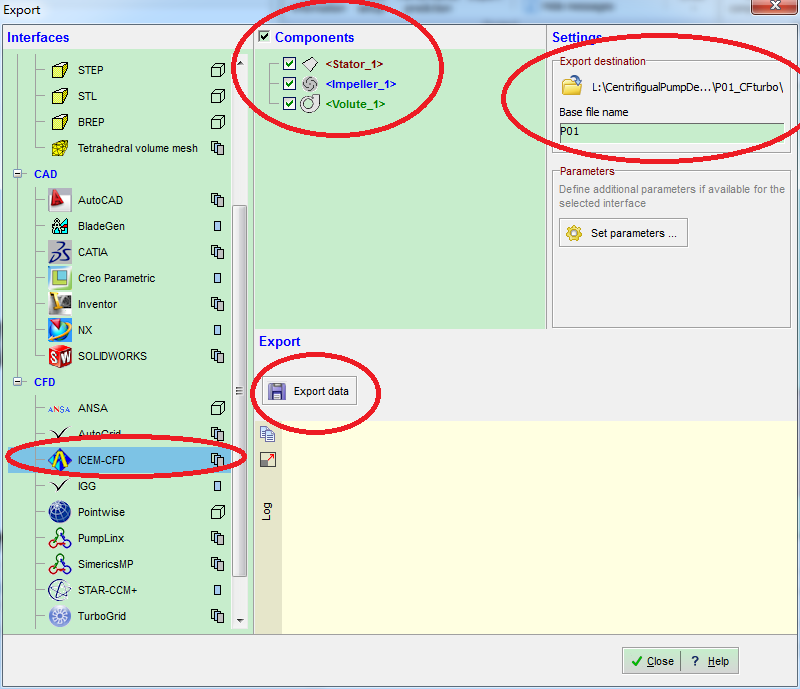Toggle the Components master checkbox
The image size is (800, 689).
264,37
